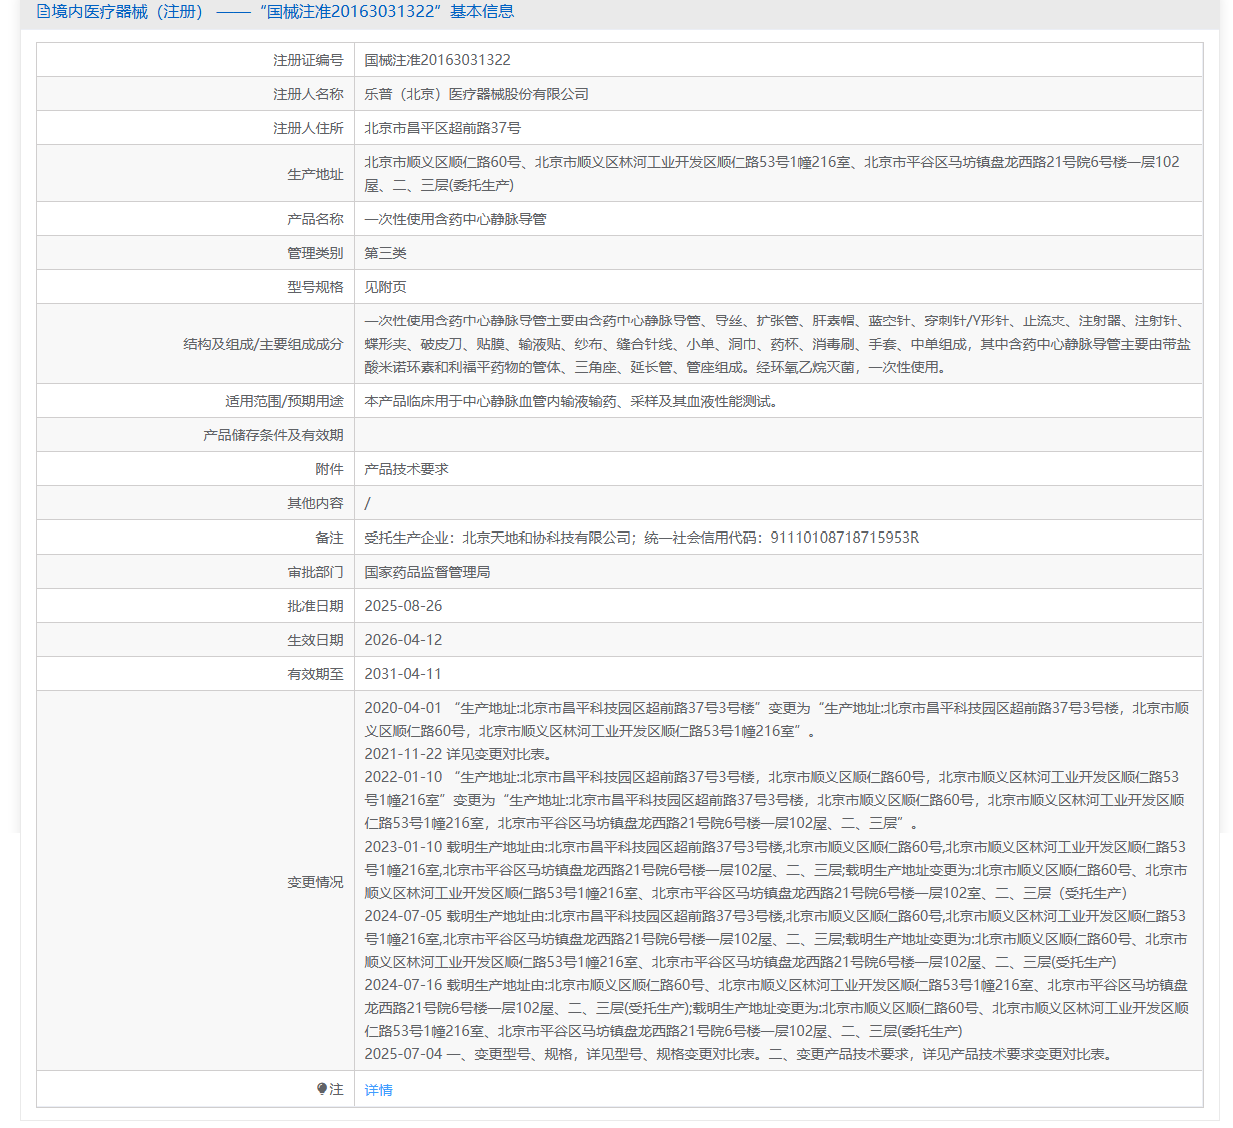Click the 2024-07-05 change record line
The height and width of the screenshot is (1128, 1233).
(776, 939)
